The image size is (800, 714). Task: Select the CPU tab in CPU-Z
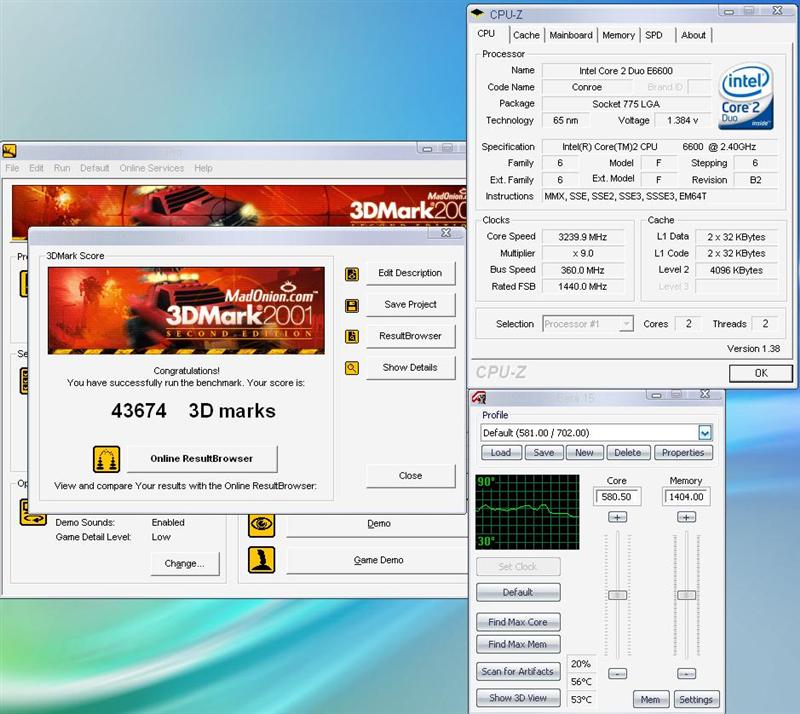(486, 34)
